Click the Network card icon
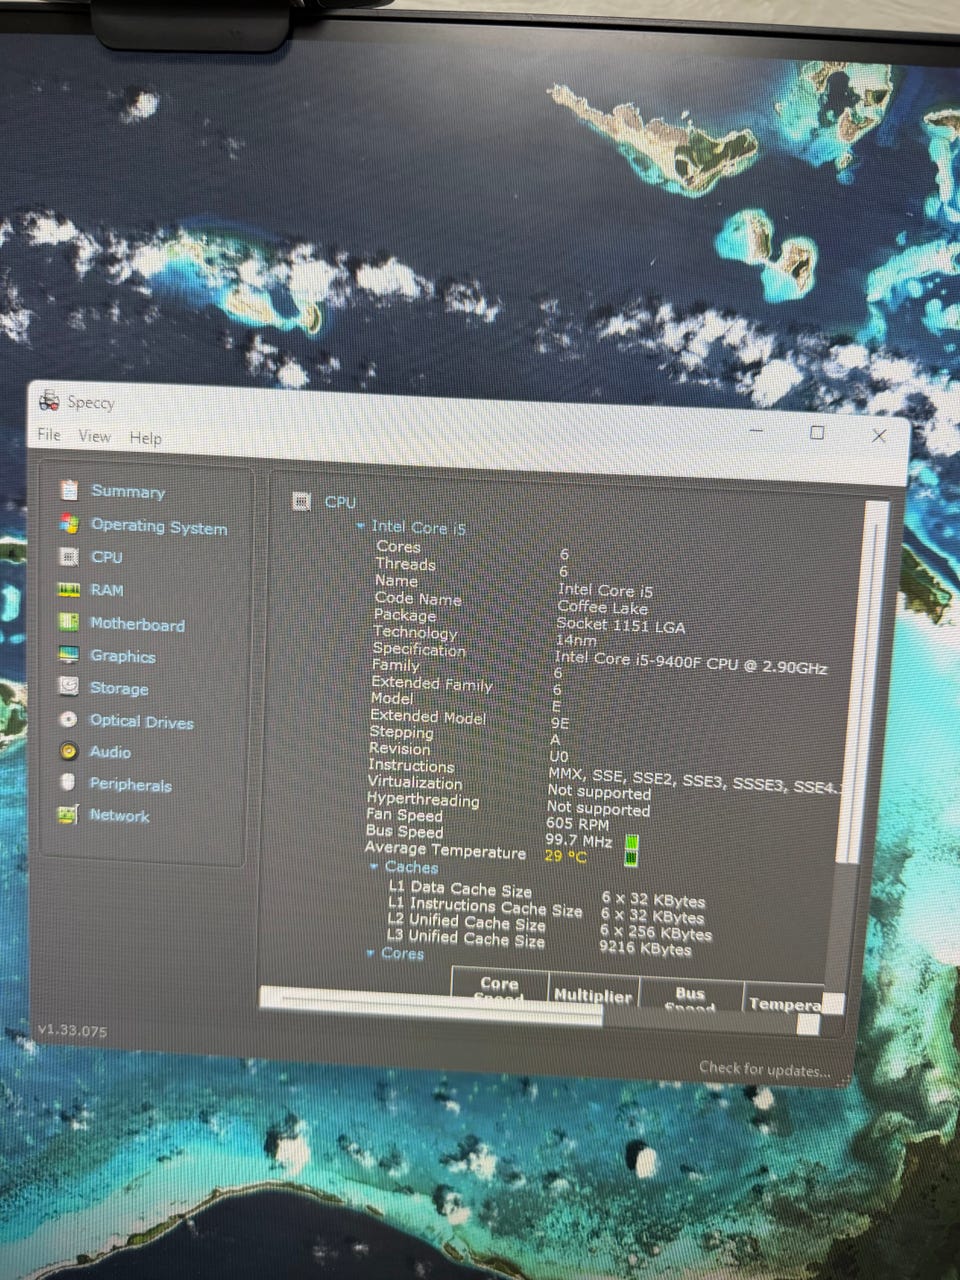960x1280 pixels. coord(67,814)
